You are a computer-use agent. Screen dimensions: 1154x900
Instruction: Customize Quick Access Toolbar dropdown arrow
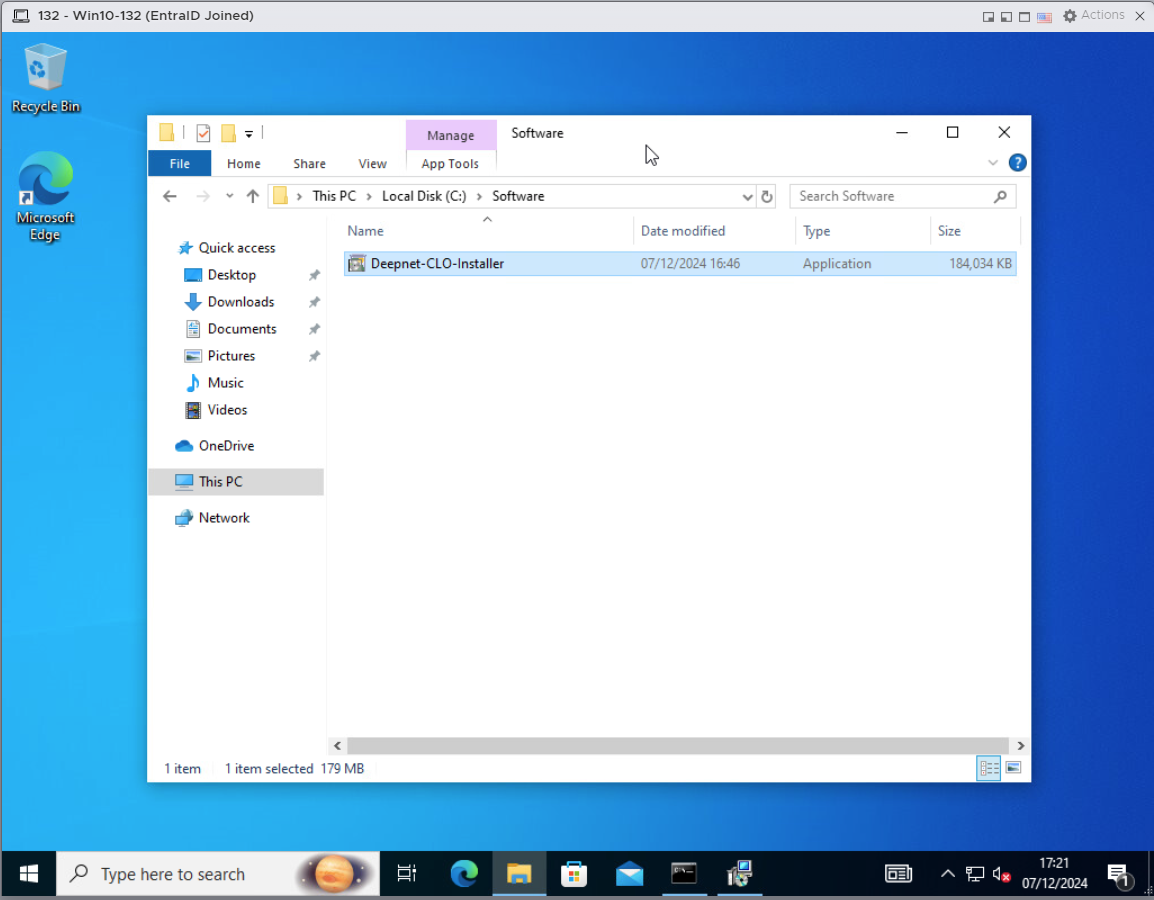(249, 133)
